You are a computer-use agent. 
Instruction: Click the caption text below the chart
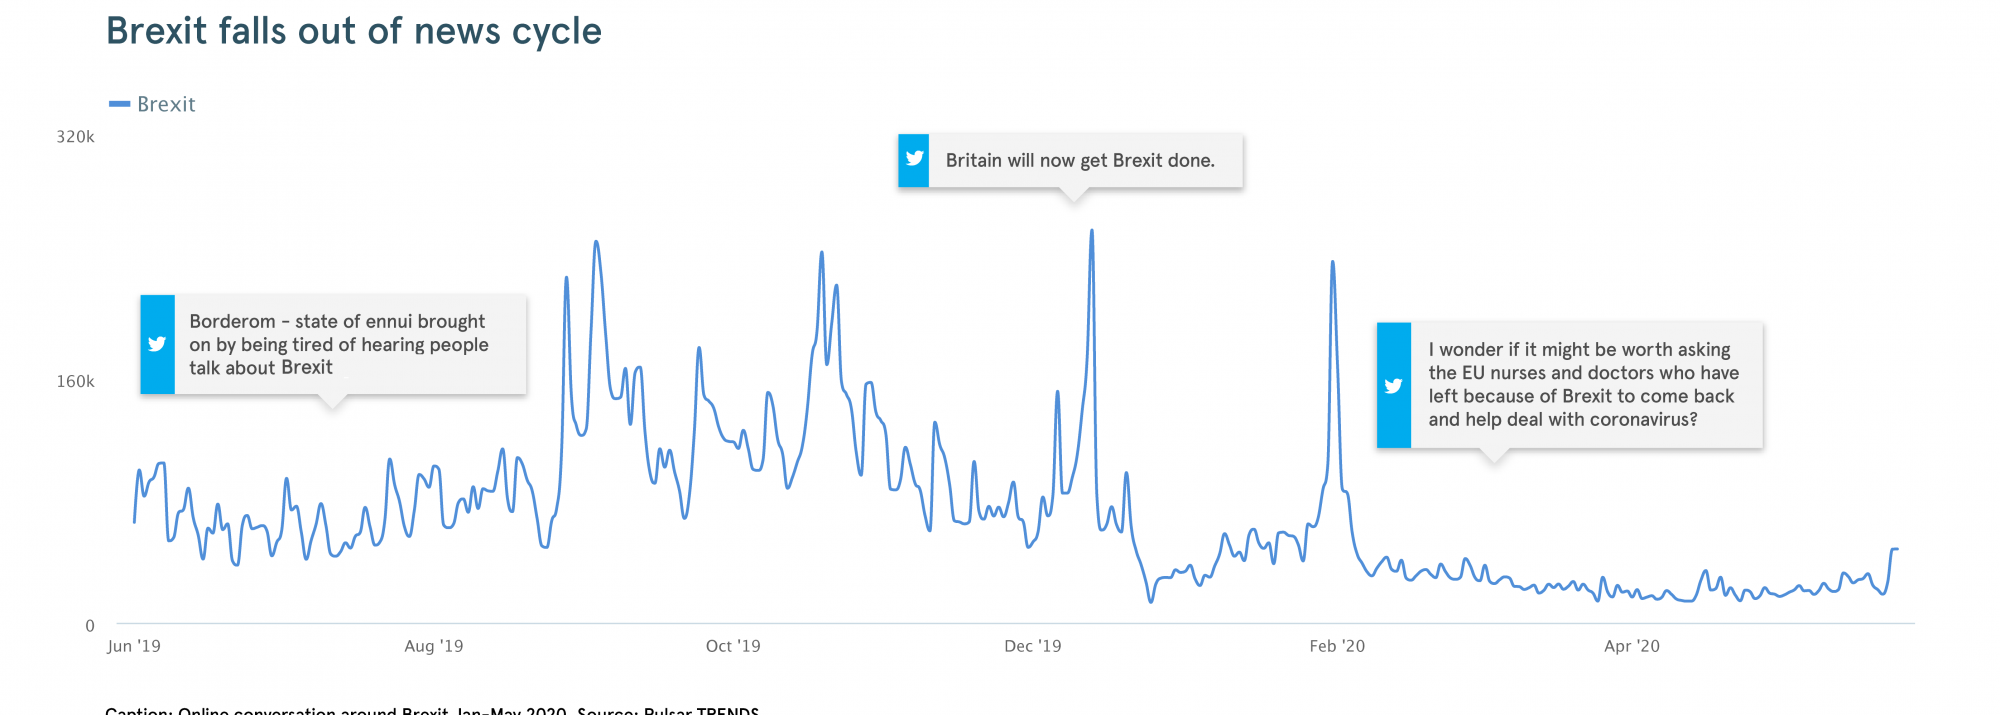[432, 710]
